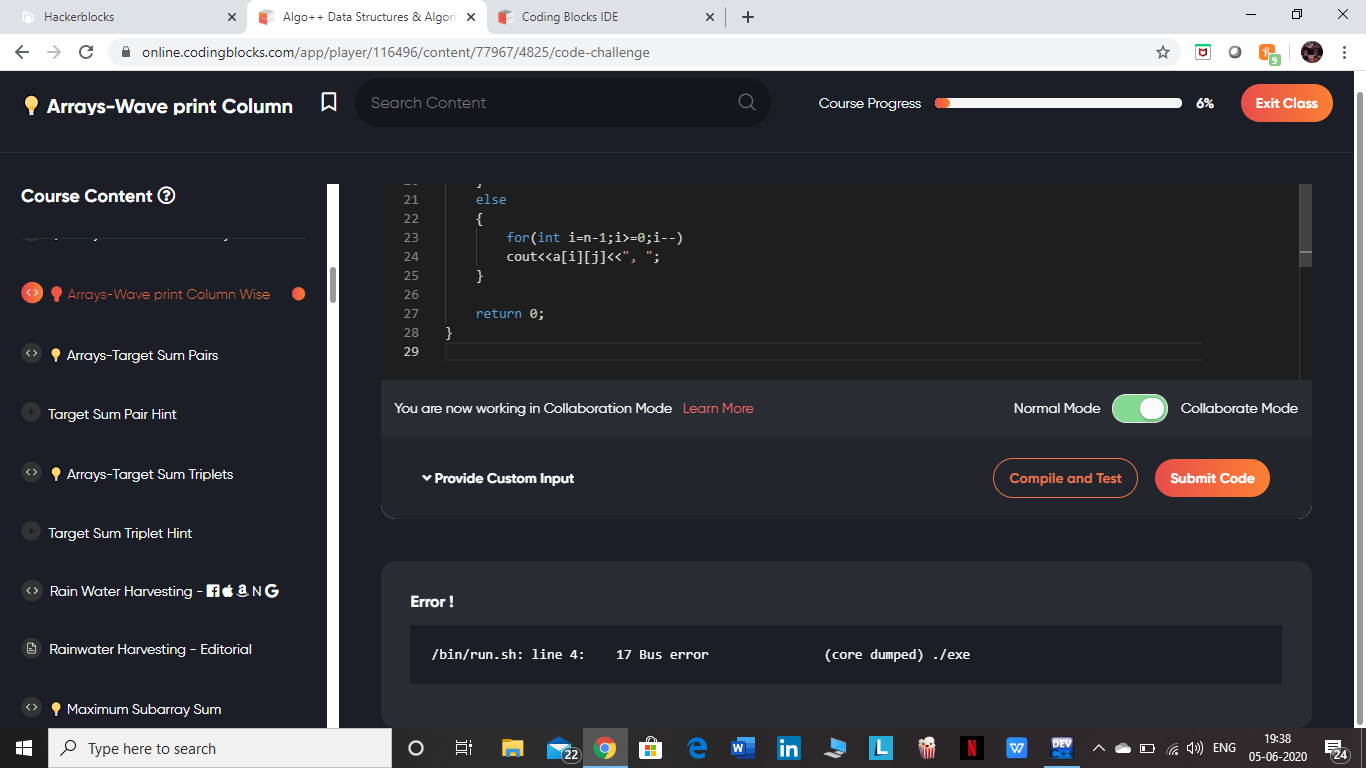Click play icon for Target Sum Pair Hint
Screen dimensions: 1366x768
point(31,413)
